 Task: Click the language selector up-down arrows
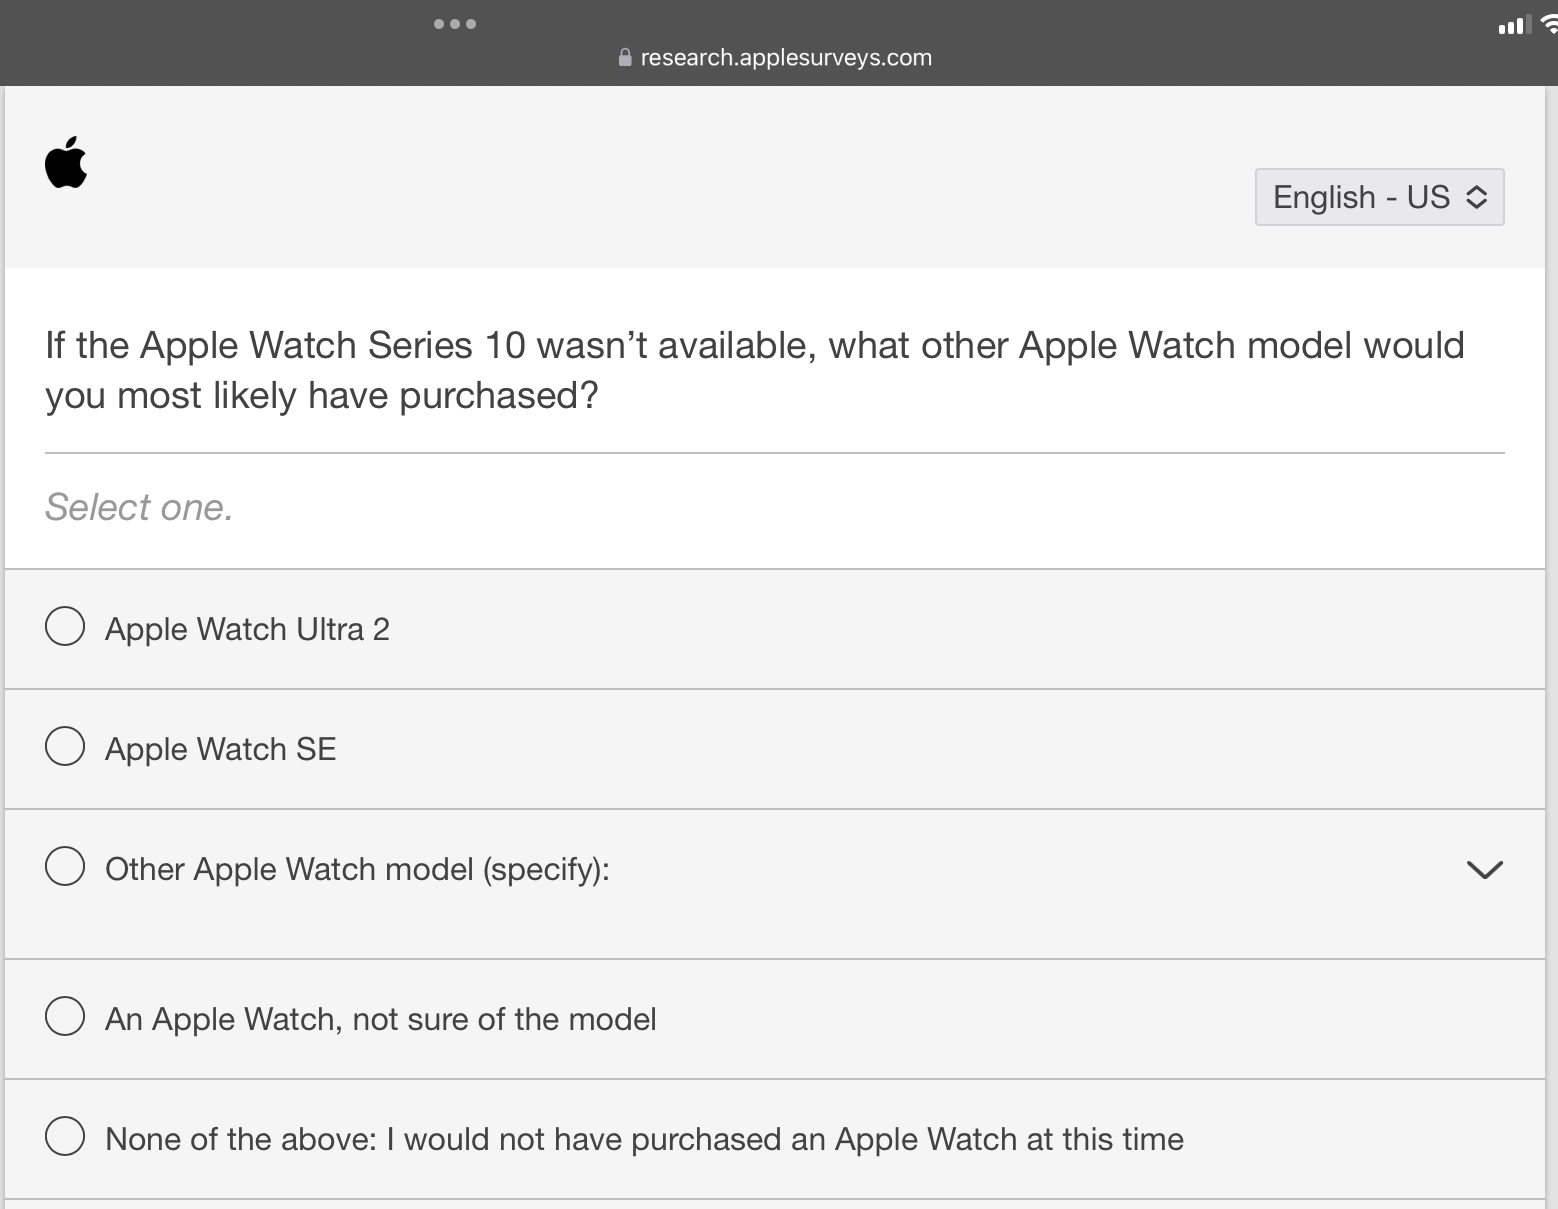coord(1476,197)
